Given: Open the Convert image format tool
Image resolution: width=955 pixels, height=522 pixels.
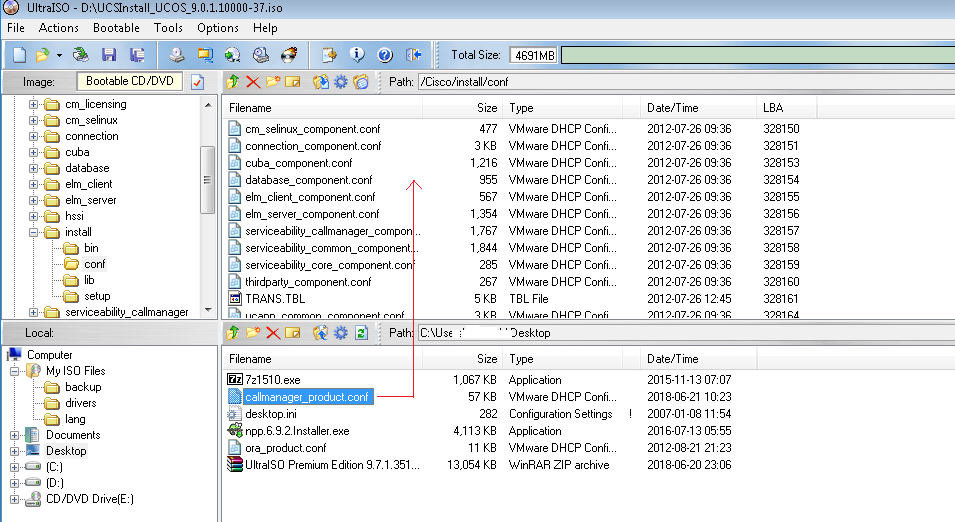Looking at the screenshot, I should coord(205,55).
